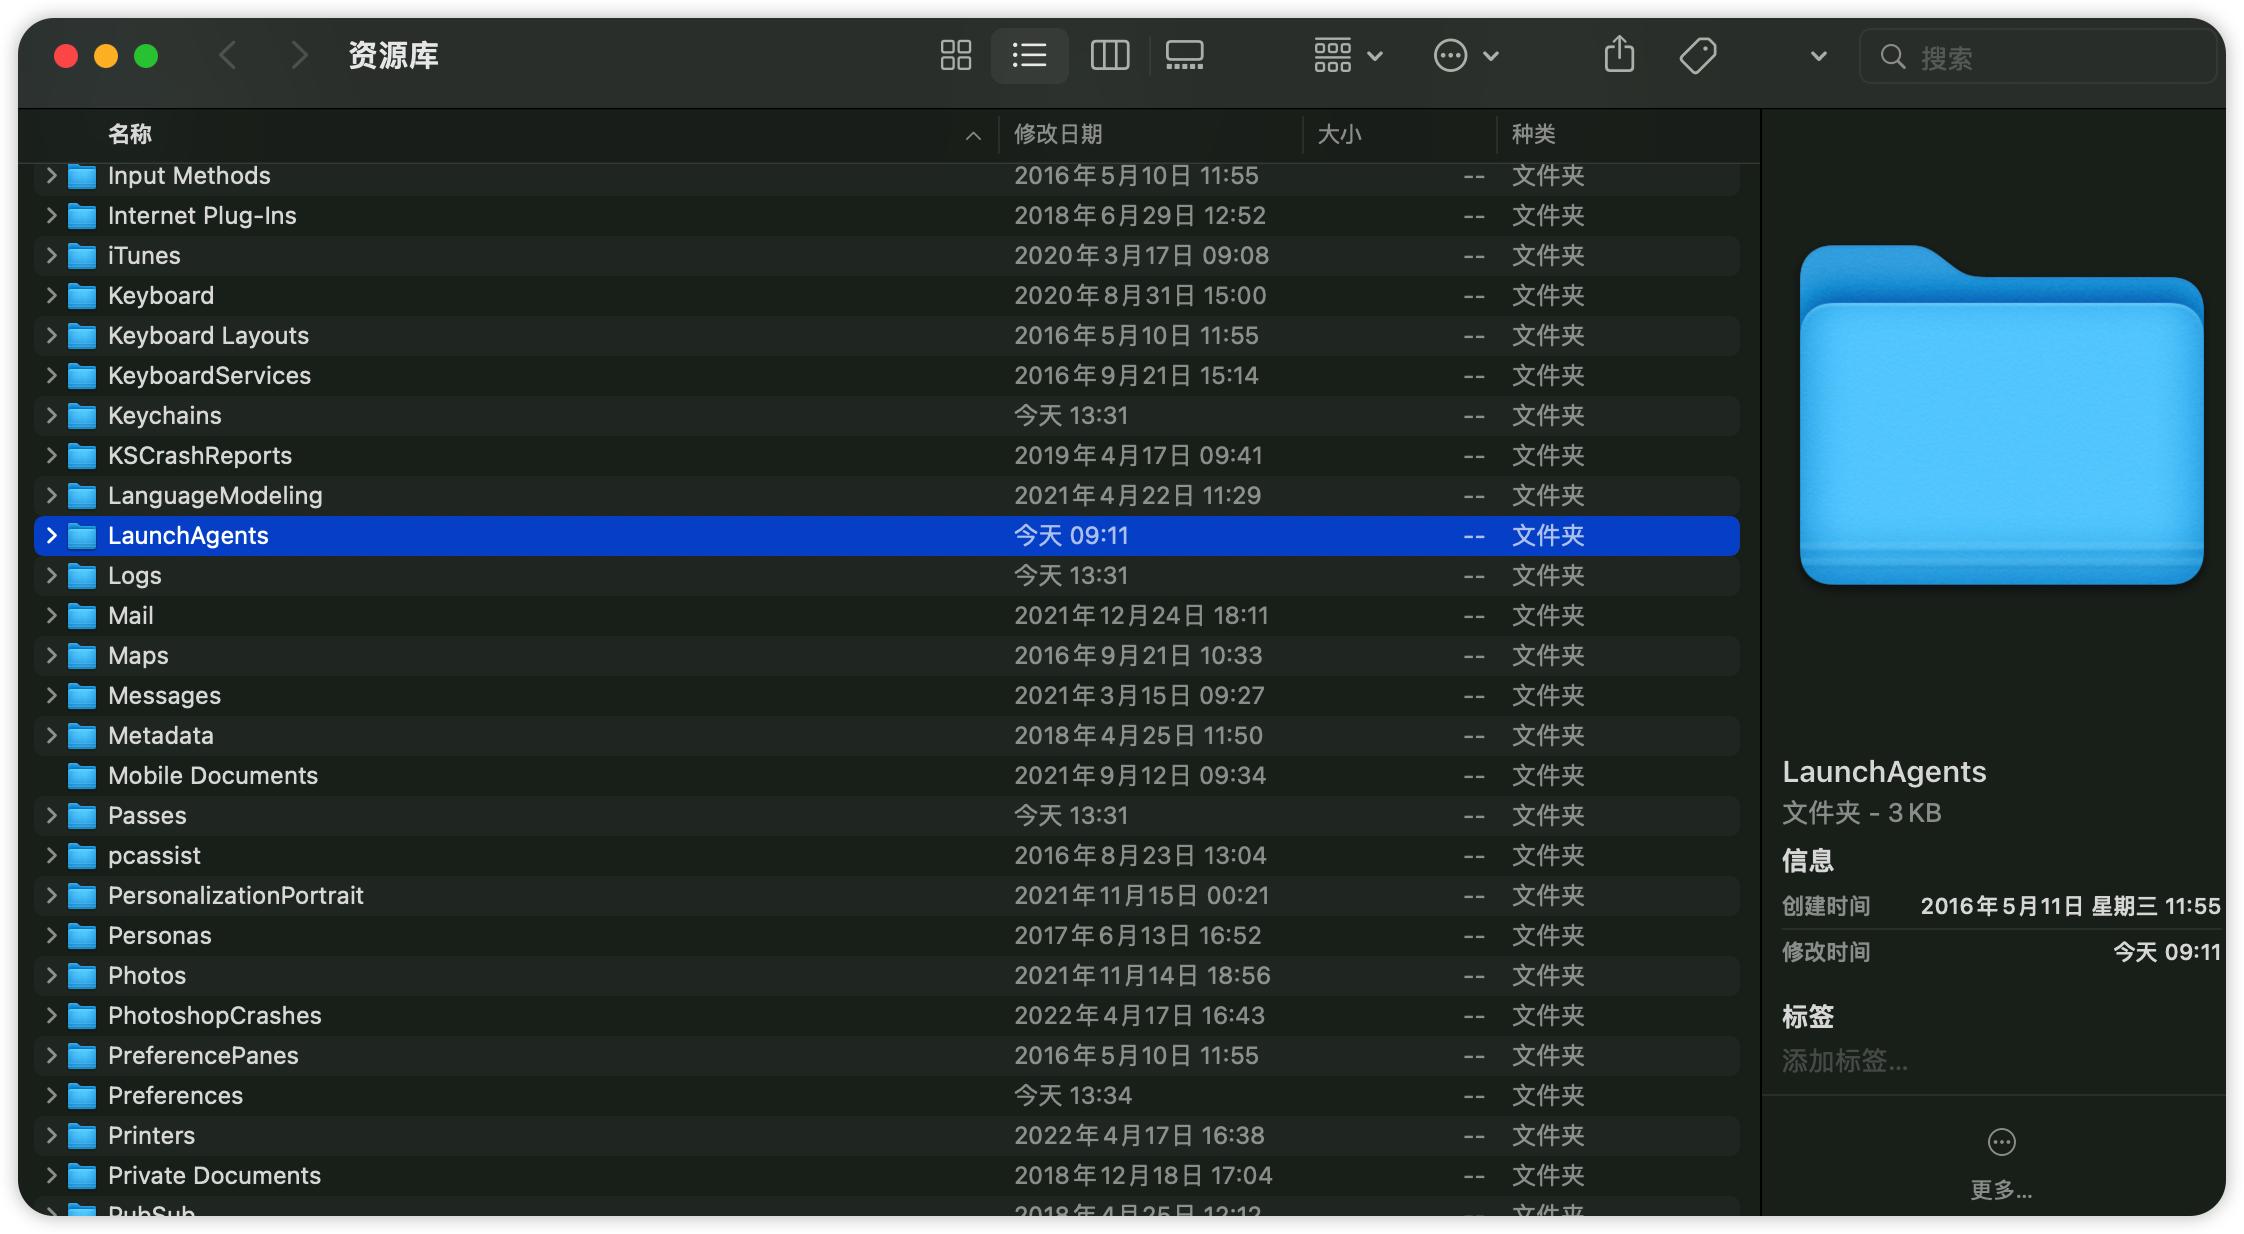This screenshot has height=1234, width=2244.
Task: Click the tag icon in the toolbar
Action: coord(1698,55)
